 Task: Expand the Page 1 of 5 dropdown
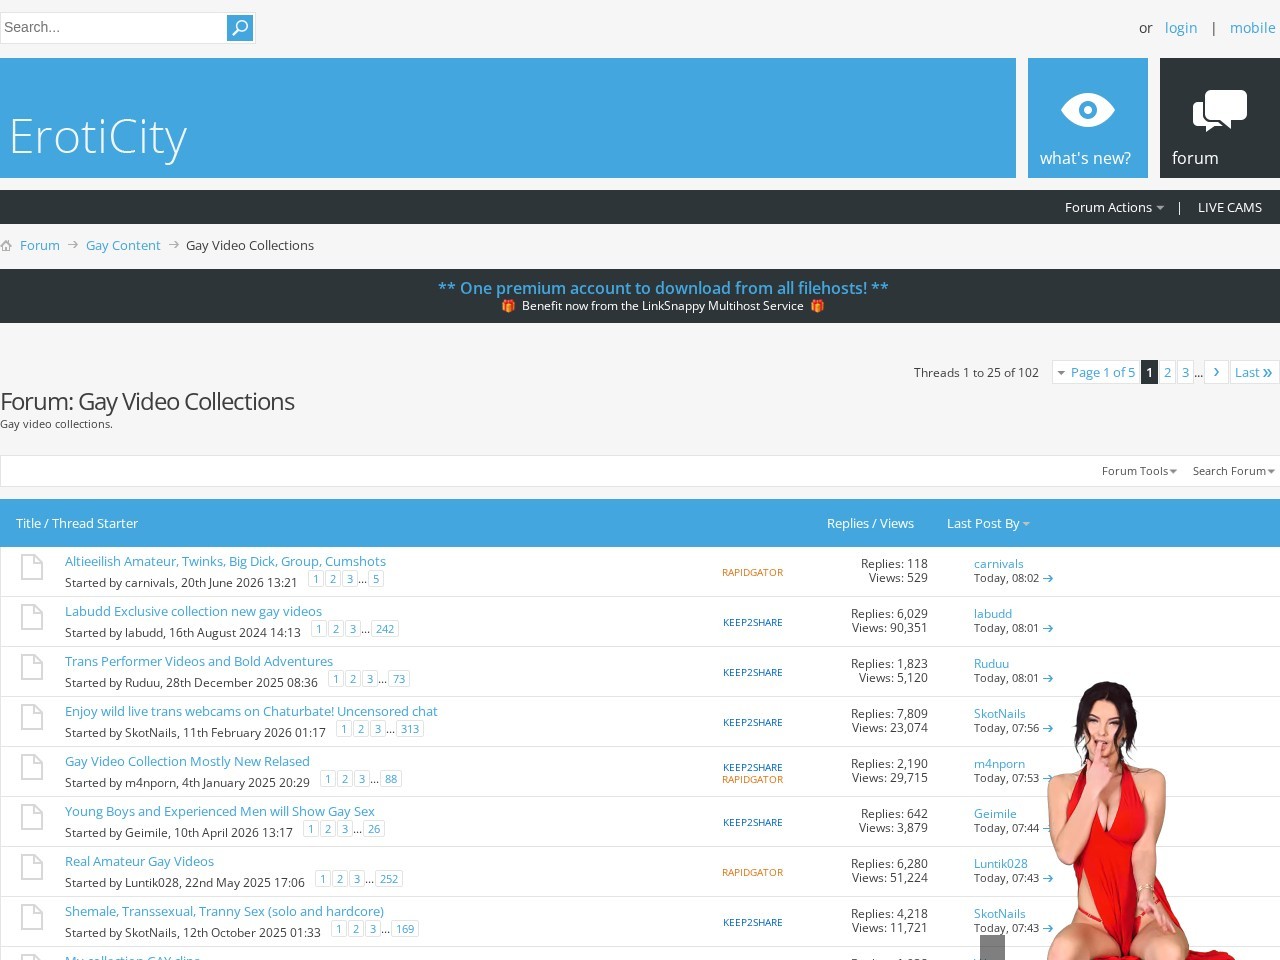point(1096,372)
